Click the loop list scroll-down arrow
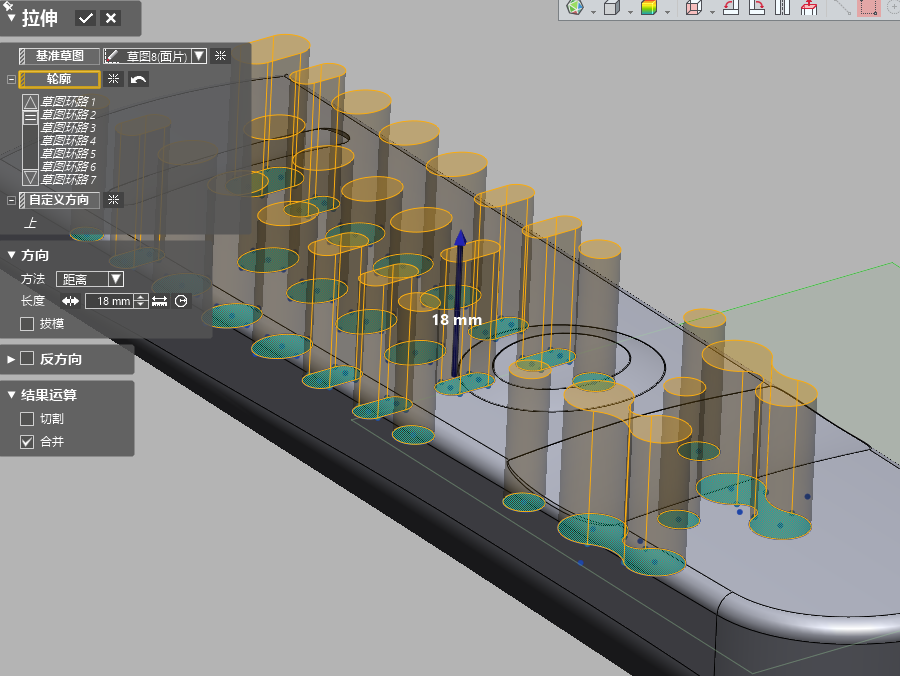Viewport: 900px width, 676px height. click(x=30, y=178)
